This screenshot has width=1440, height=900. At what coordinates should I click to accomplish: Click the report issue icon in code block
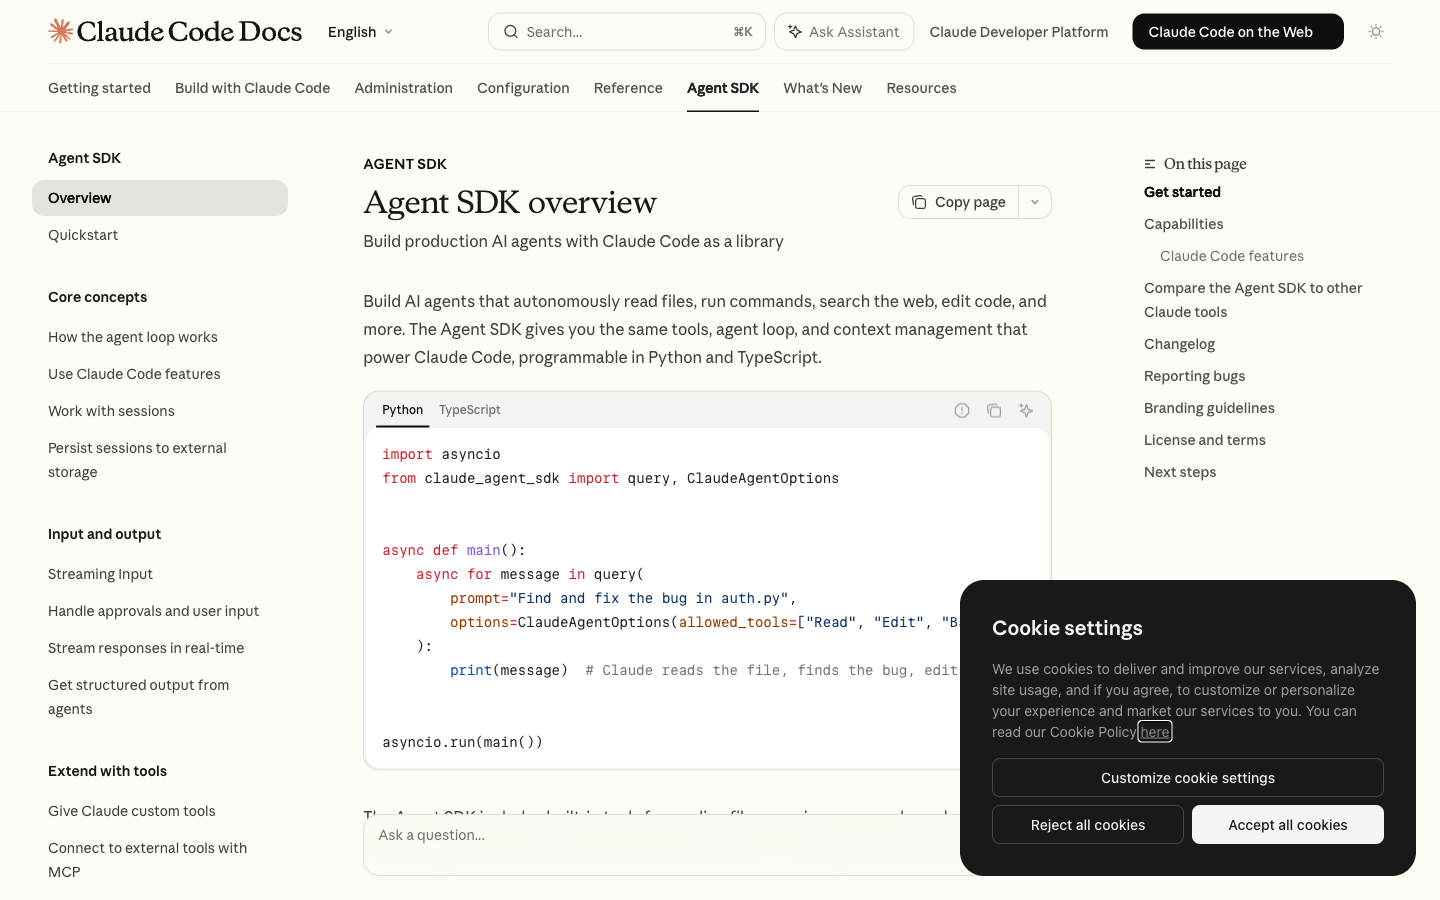coord(962,410)
